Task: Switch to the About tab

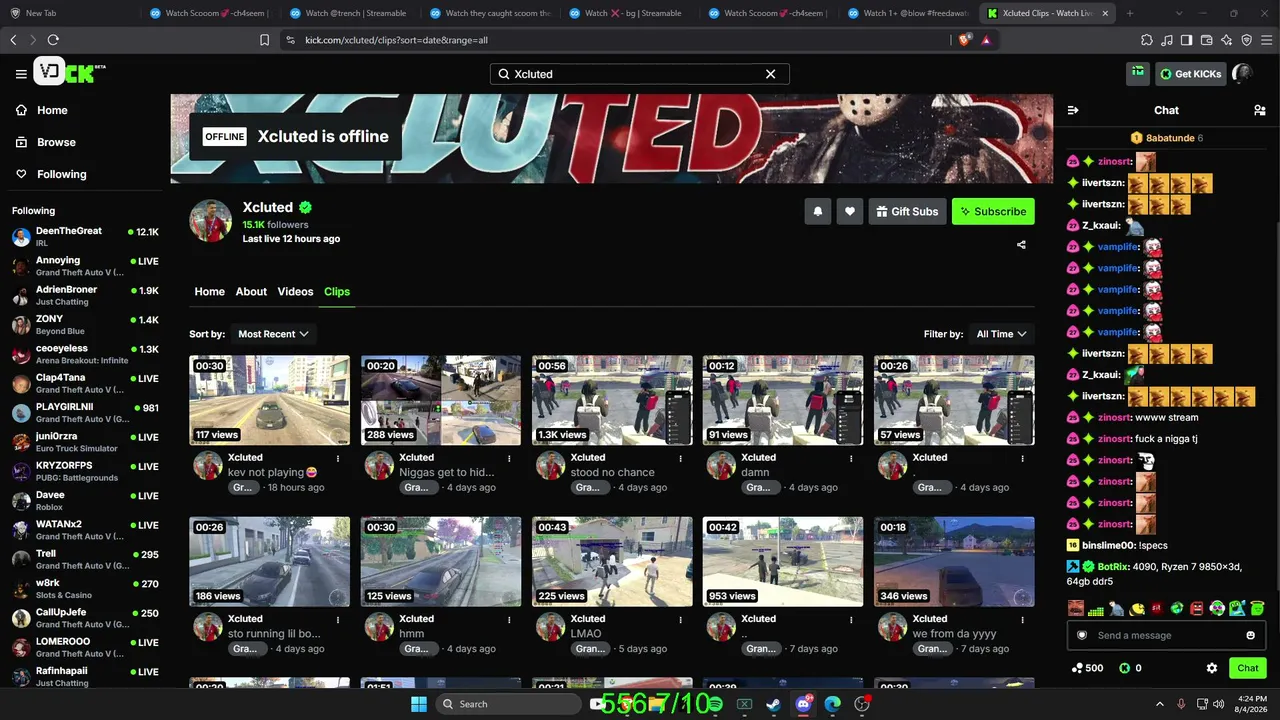Action: (x=251, y=292)
